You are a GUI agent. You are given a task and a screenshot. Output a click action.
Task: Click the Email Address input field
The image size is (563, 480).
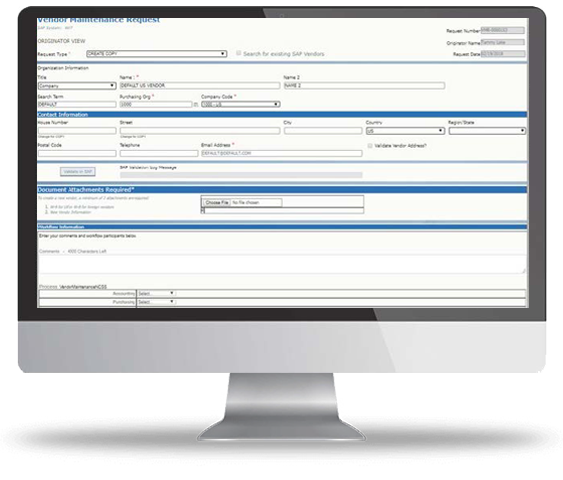coord(282,153)
